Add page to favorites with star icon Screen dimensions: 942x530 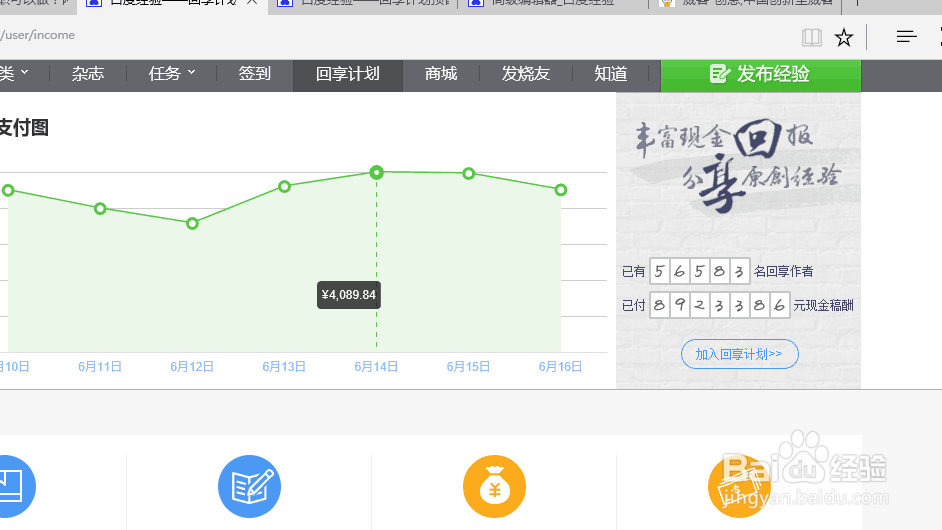pos(844,37)
